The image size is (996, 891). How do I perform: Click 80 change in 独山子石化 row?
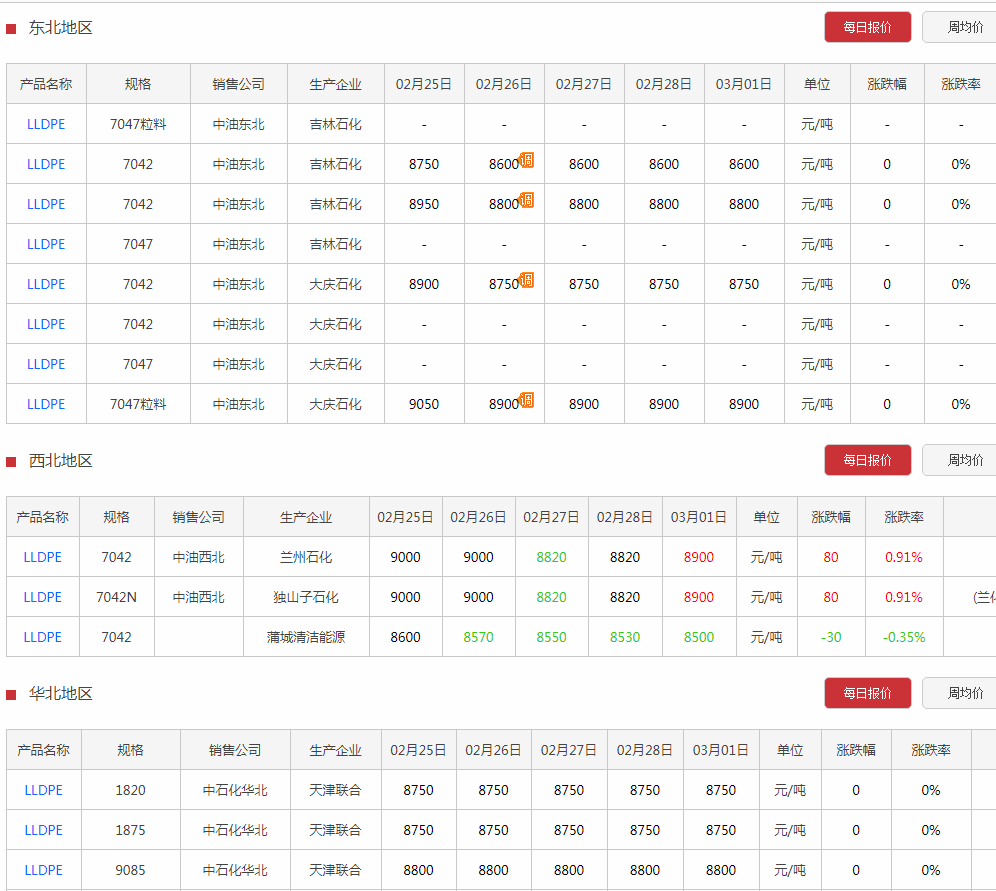831,598
